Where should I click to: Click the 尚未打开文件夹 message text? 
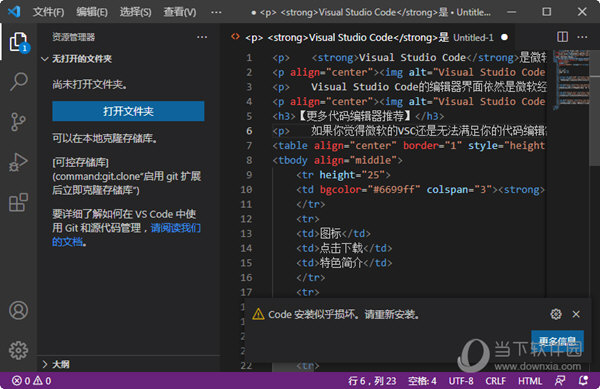90,85
